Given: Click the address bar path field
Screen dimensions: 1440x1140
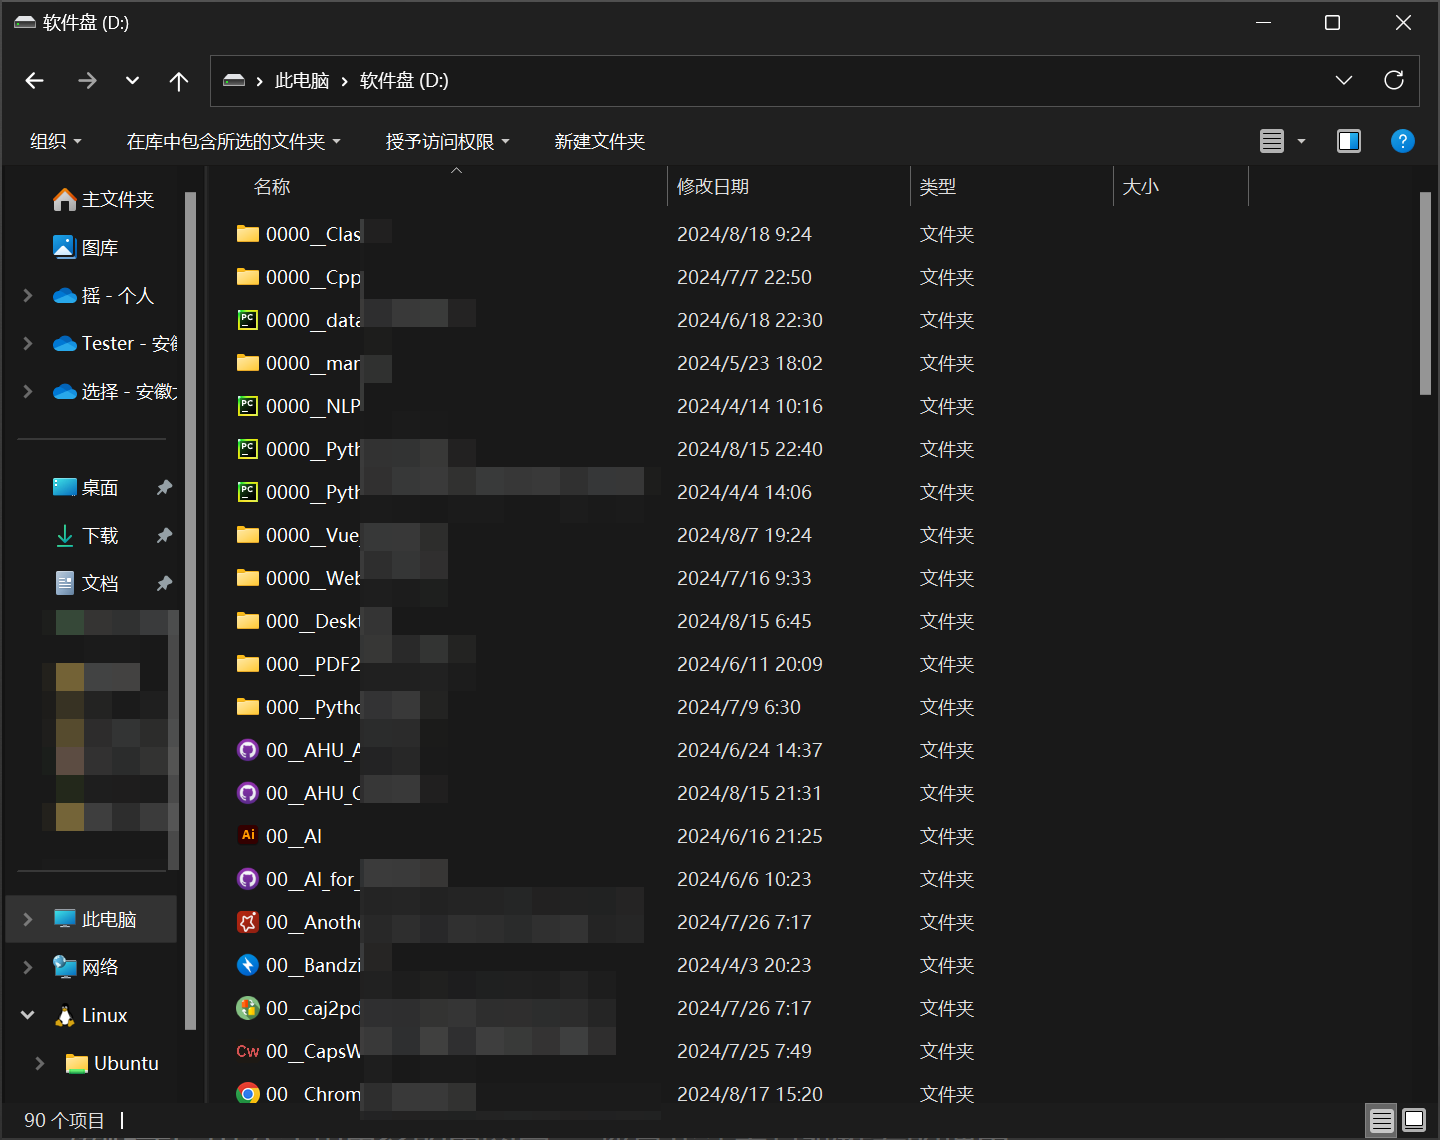Looking at the screenshot, I should [815, 81].
